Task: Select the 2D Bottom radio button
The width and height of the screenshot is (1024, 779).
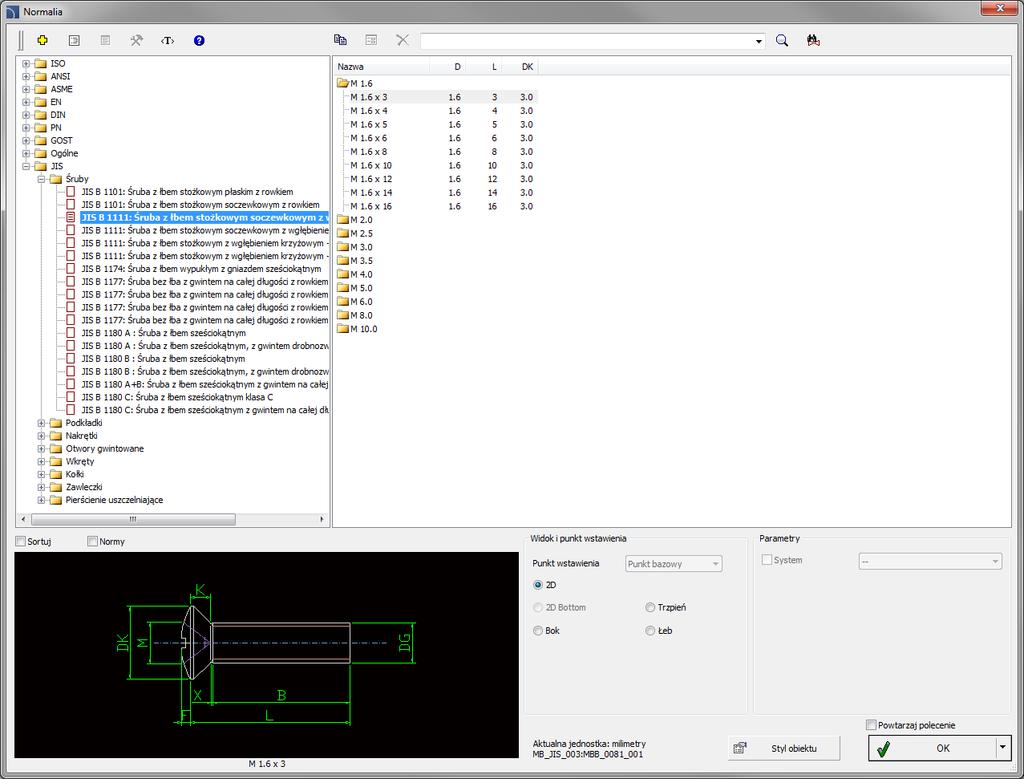Action: tap(538, 607)
